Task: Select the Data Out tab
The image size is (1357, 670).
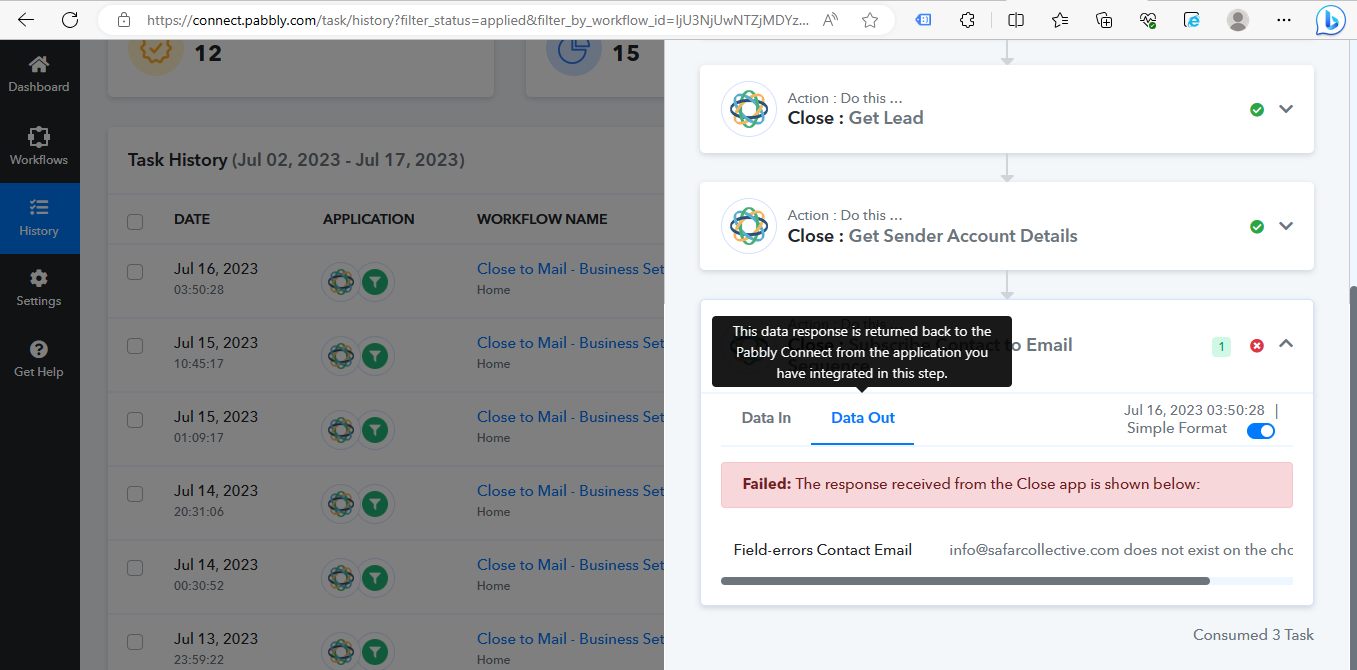Action: 863,418
